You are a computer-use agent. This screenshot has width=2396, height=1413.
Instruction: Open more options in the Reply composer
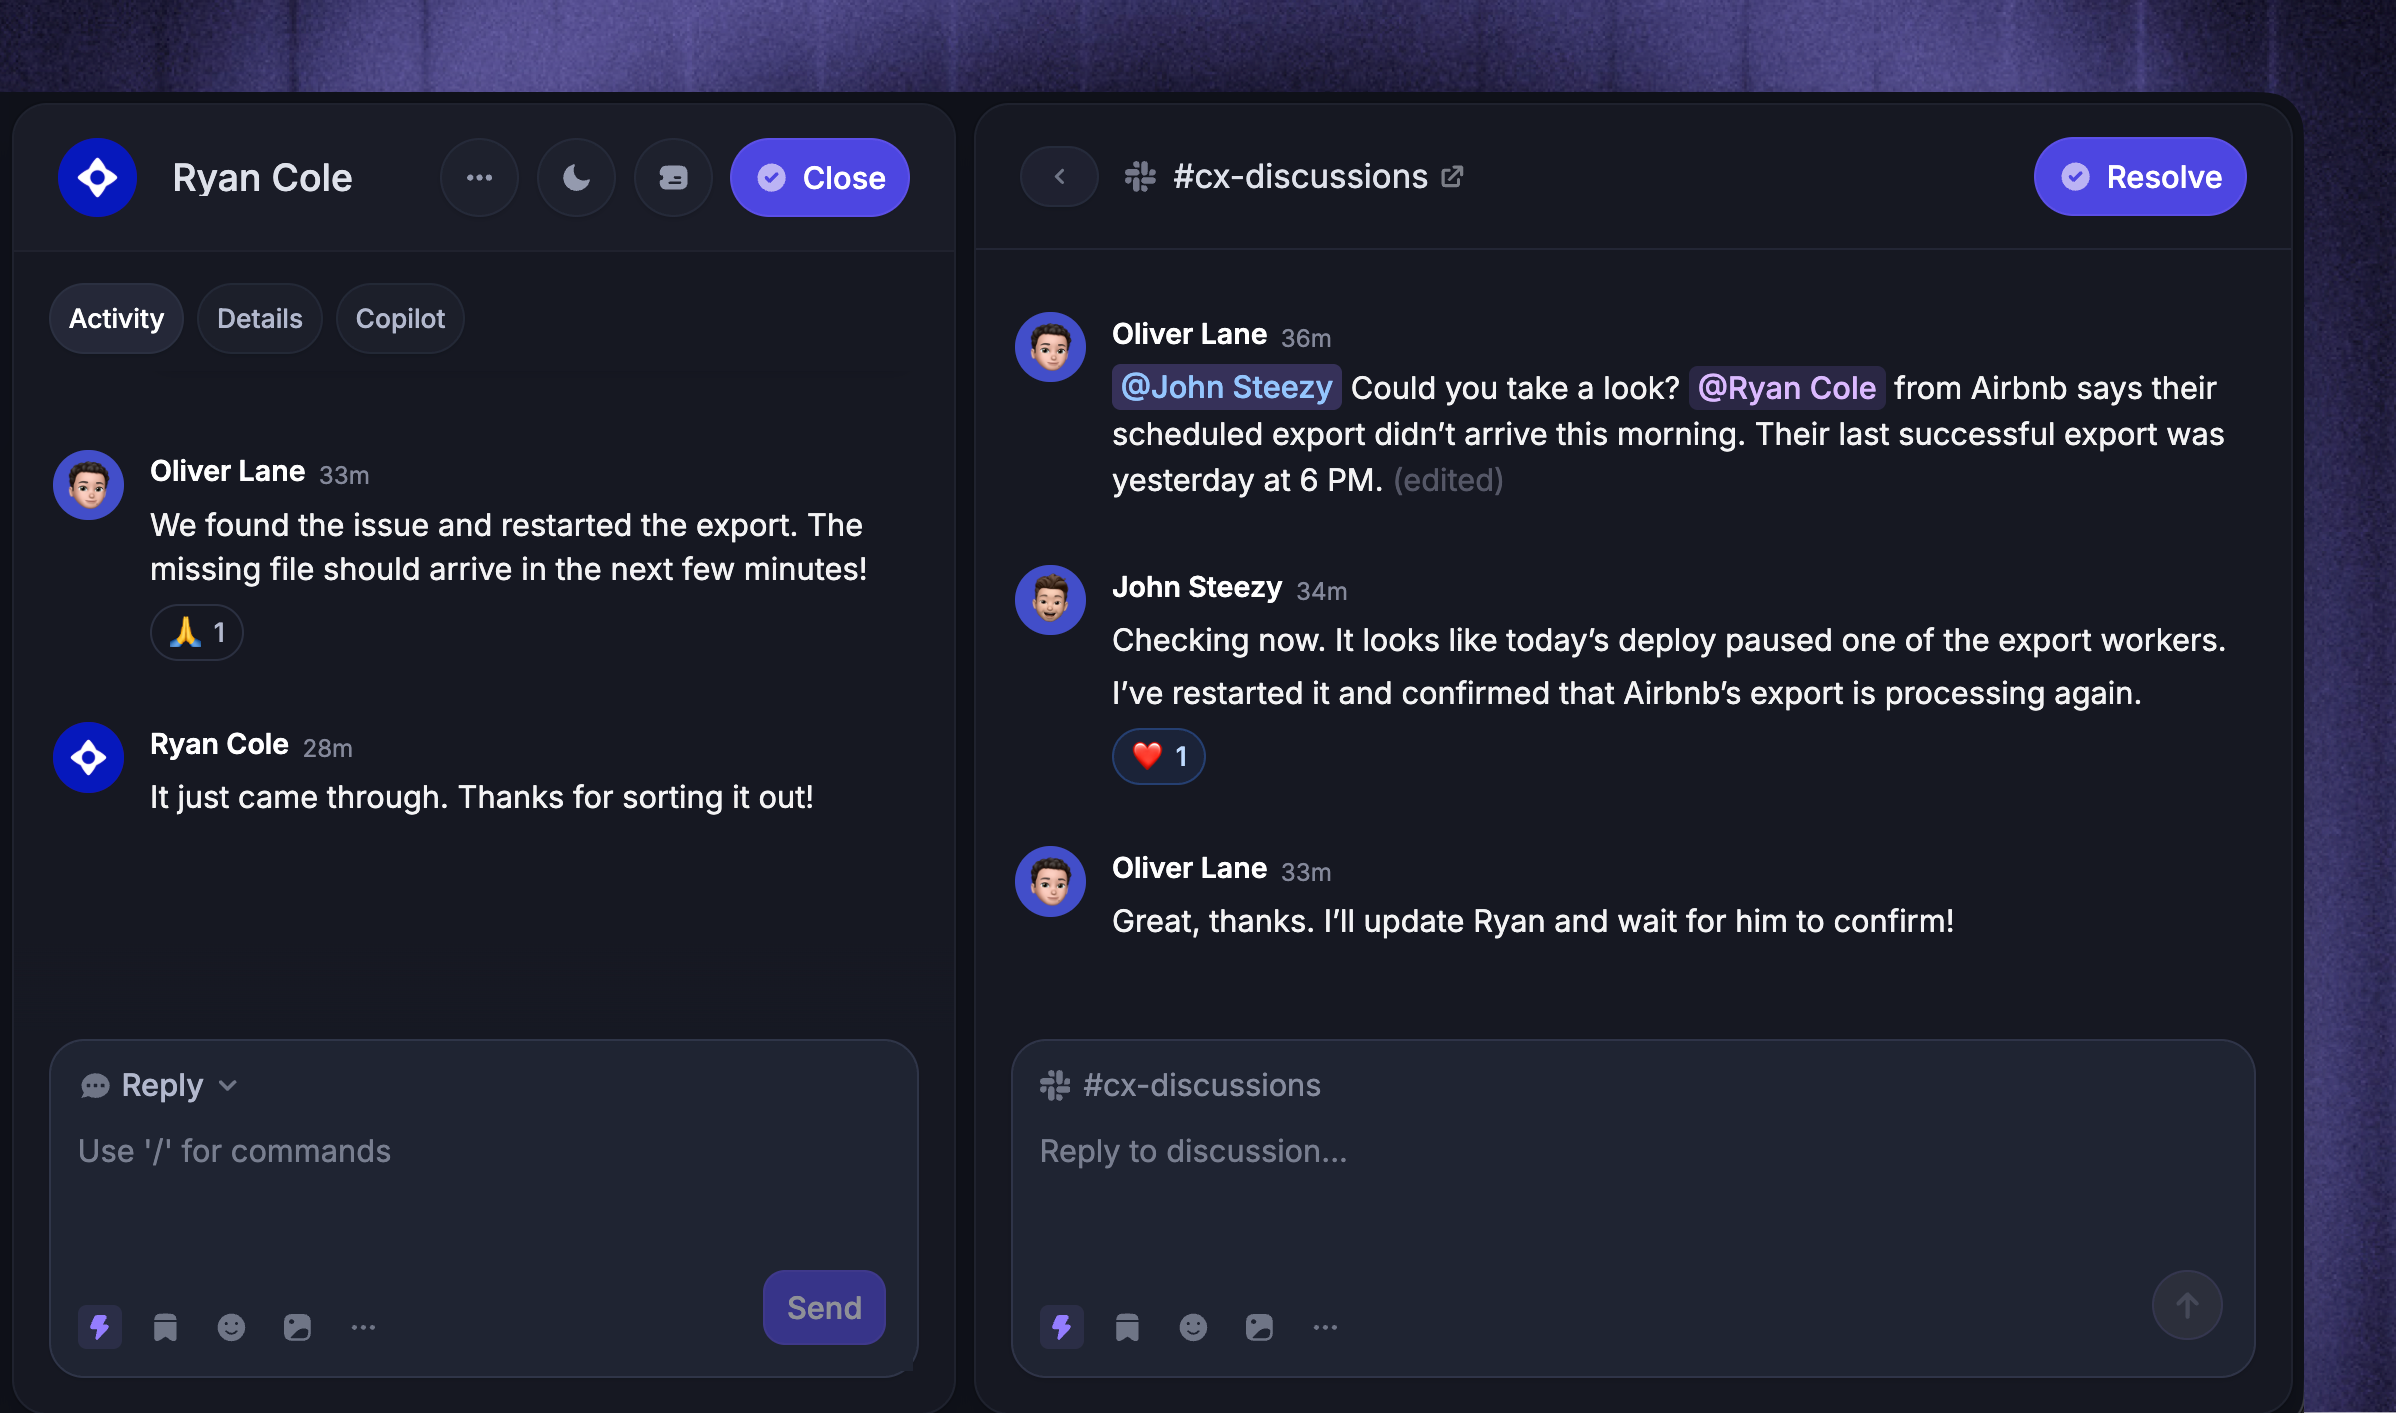363,1327
